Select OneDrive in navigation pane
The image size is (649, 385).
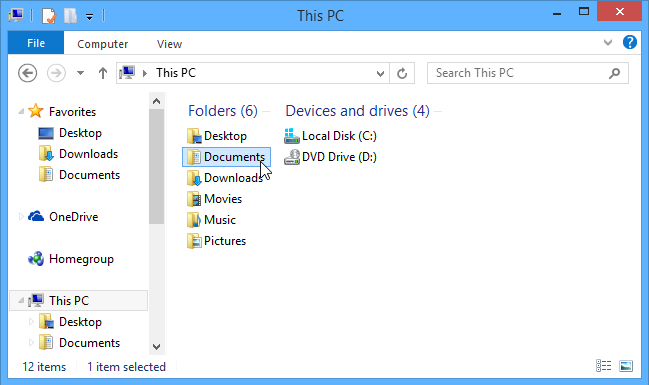coord(73,217)
